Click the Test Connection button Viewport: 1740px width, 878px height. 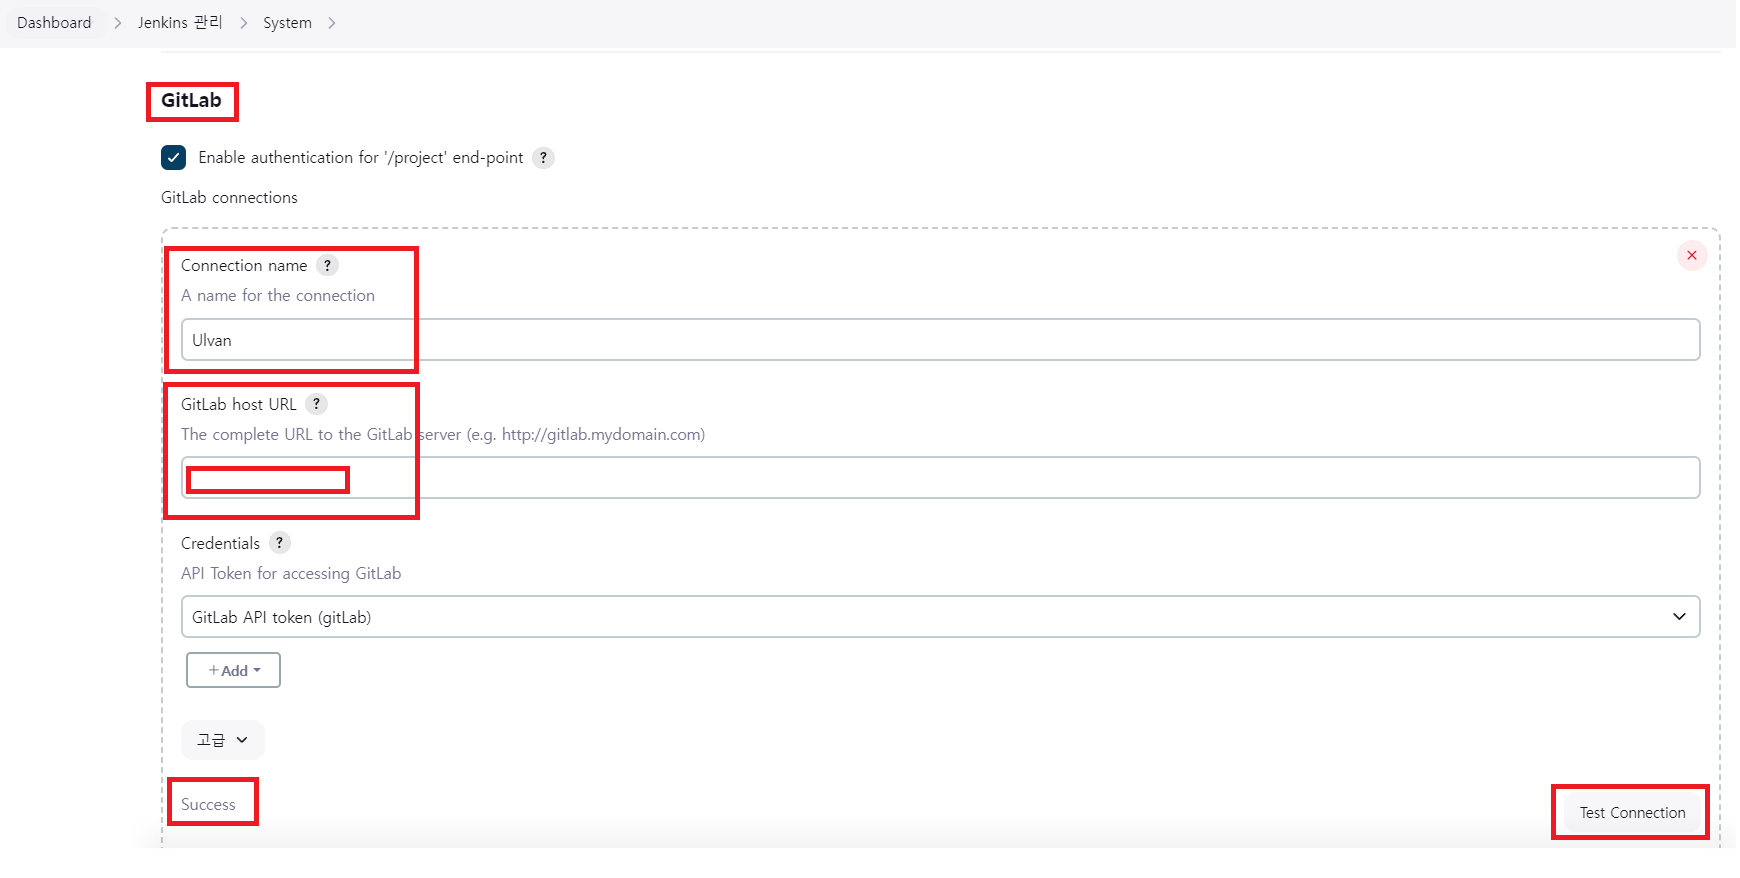click(x=1632, y=813)
